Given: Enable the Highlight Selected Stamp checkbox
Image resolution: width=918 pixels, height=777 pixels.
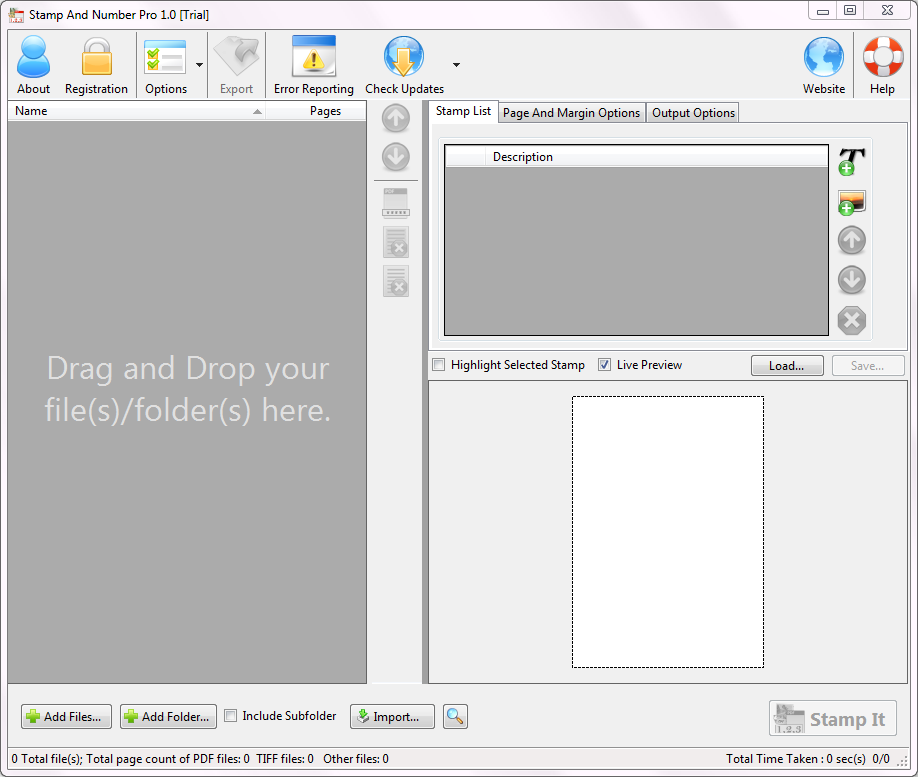Looking at the screenshot, I should (438, 365).
